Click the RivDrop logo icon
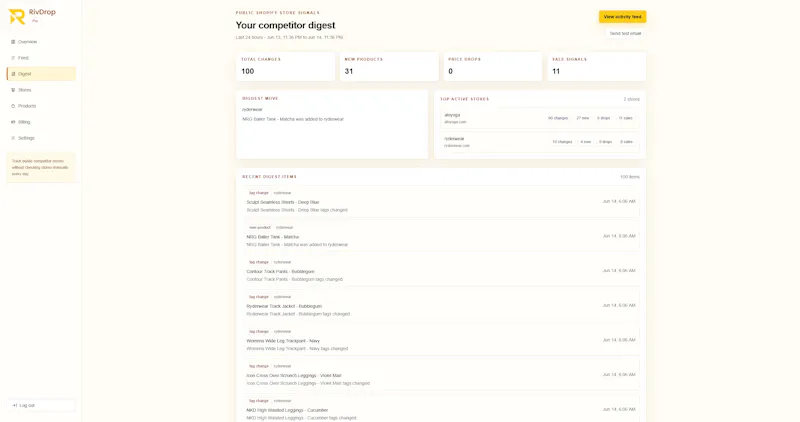Image resolution: width=800 pixels, height=422 pixels. [x=17, y=16]
